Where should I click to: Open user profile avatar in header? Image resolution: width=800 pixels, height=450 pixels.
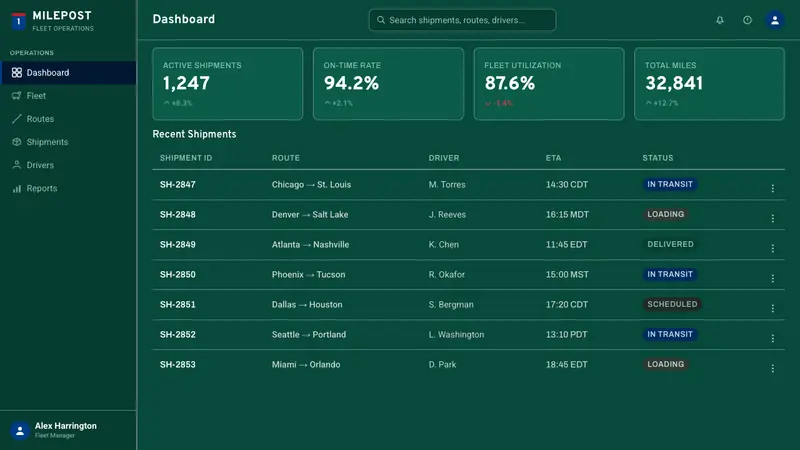(774, 20)
